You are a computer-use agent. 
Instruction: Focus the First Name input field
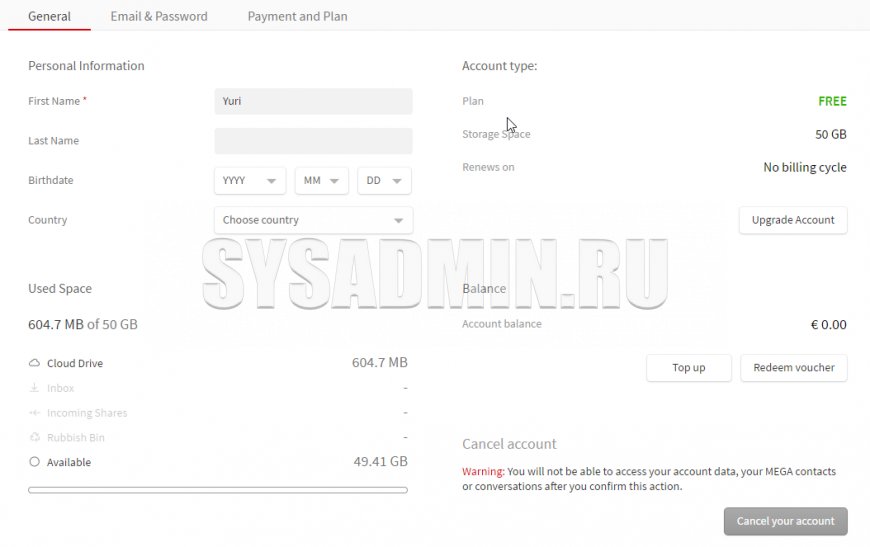tap(313, 101)
